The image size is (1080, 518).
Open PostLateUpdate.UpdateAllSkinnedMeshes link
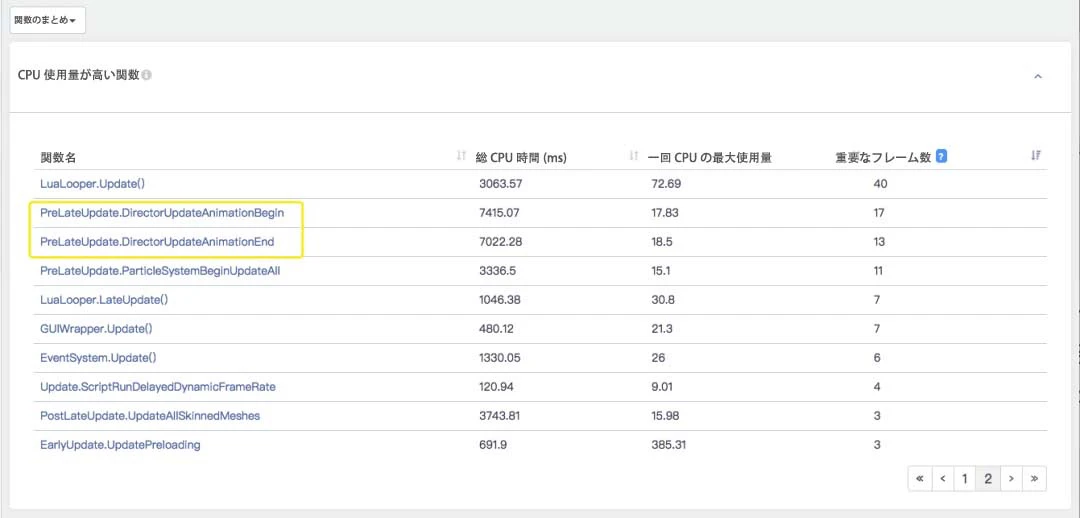150,415
